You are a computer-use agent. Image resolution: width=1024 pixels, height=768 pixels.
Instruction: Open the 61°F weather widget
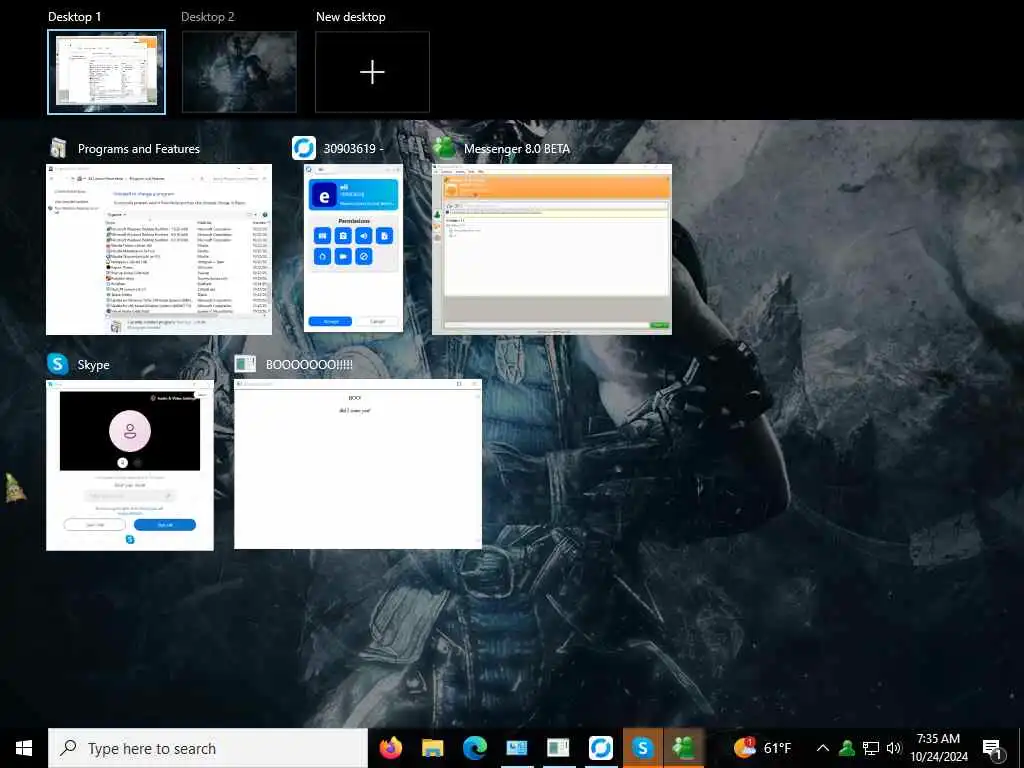point(762,748)
